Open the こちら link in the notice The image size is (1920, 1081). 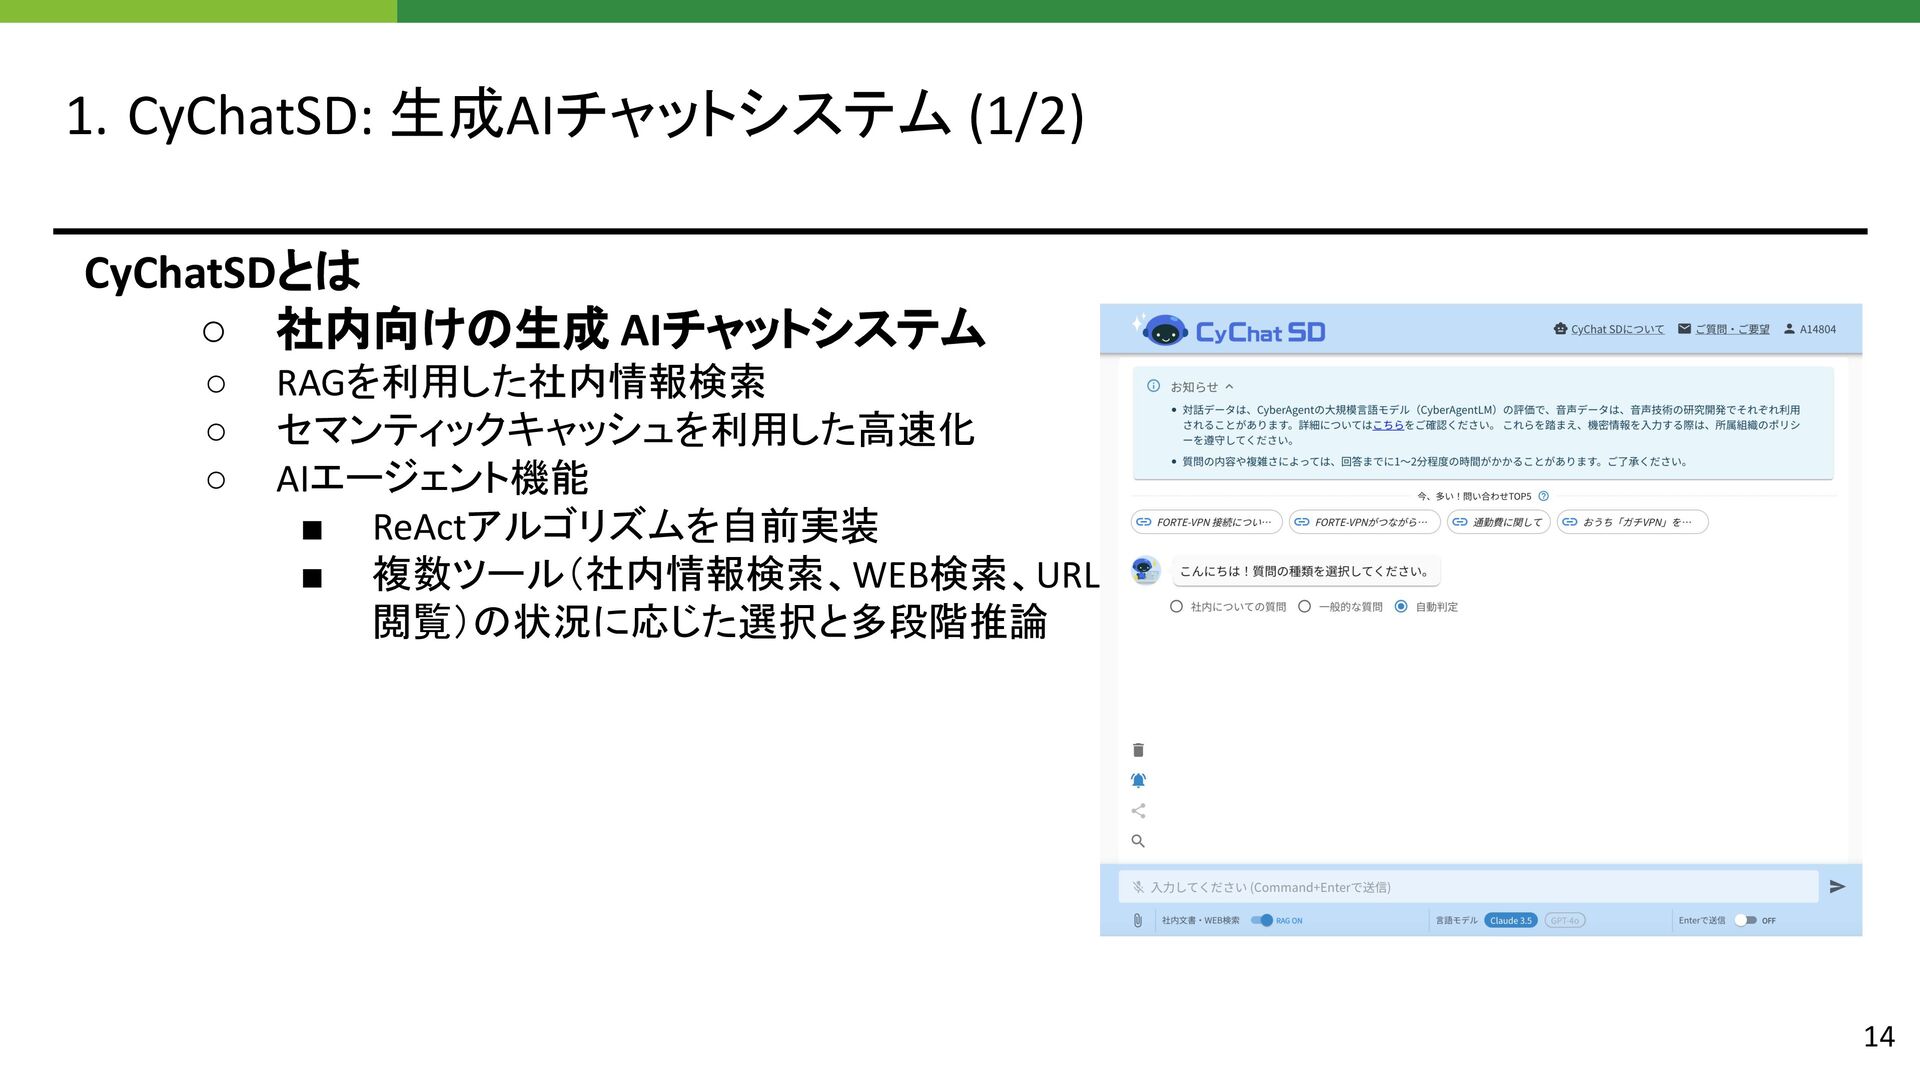click(1388, 425)
